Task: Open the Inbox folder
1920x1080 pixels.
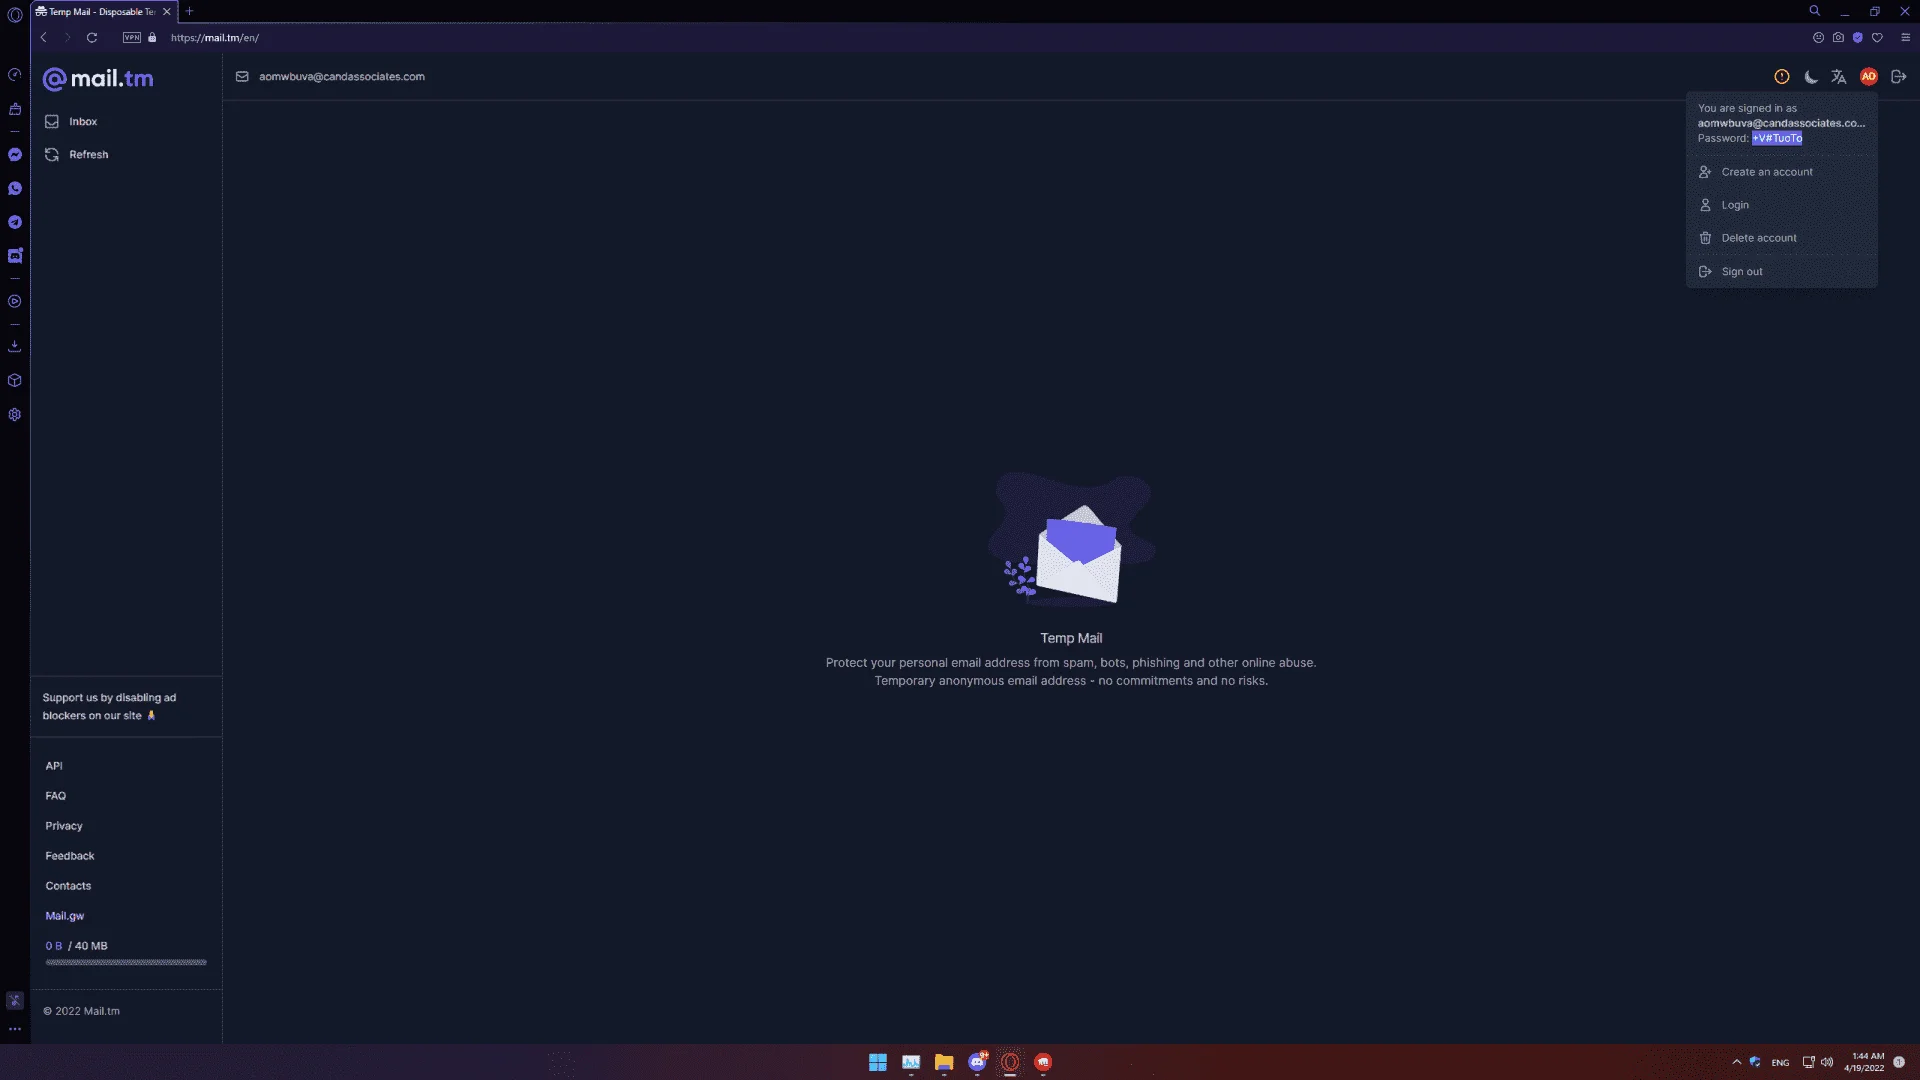Action: click(83, 121)
